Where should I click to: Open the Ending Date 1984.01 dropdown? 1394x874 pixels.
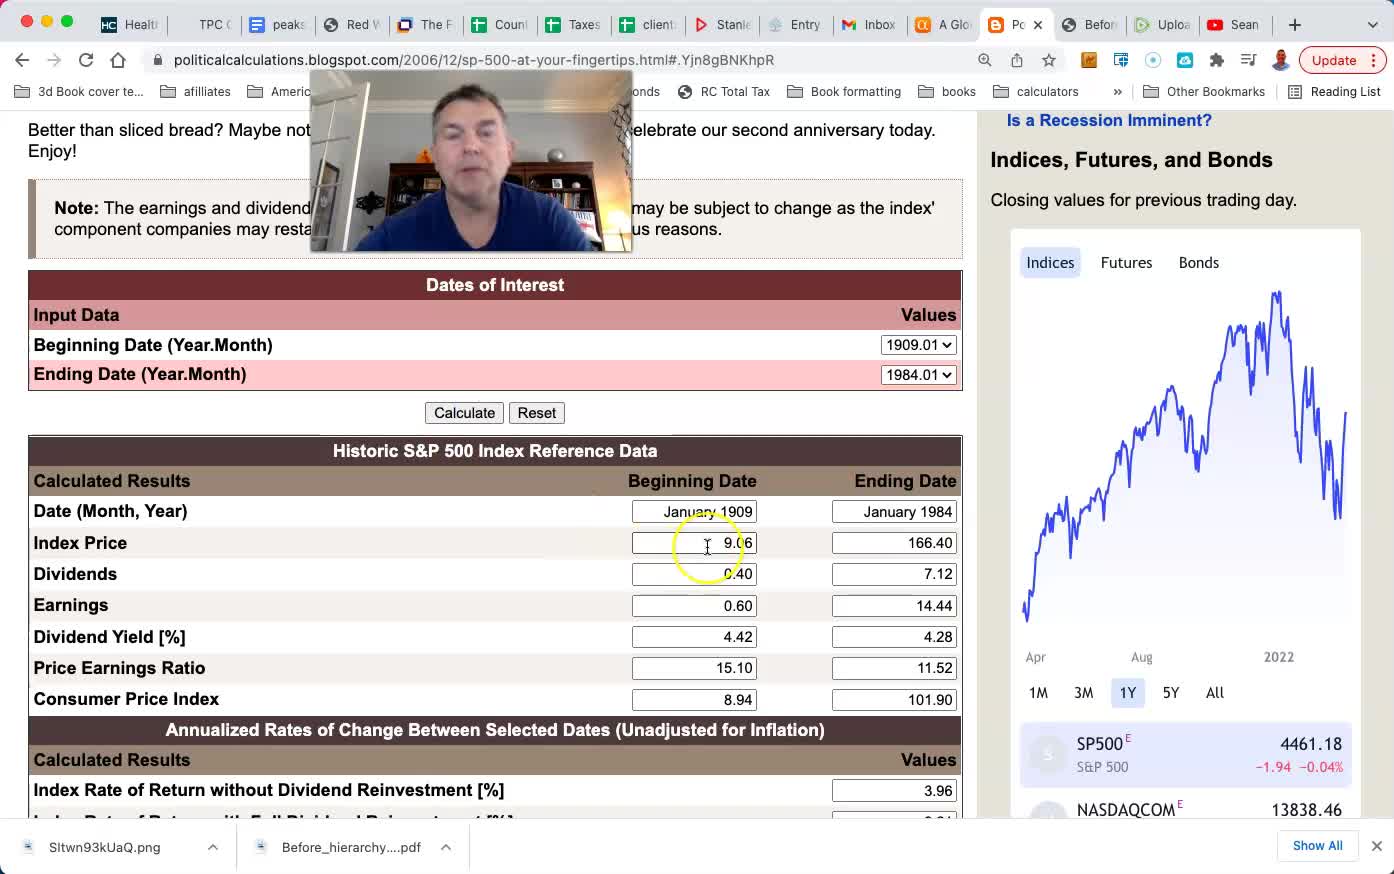coord(918,375)
